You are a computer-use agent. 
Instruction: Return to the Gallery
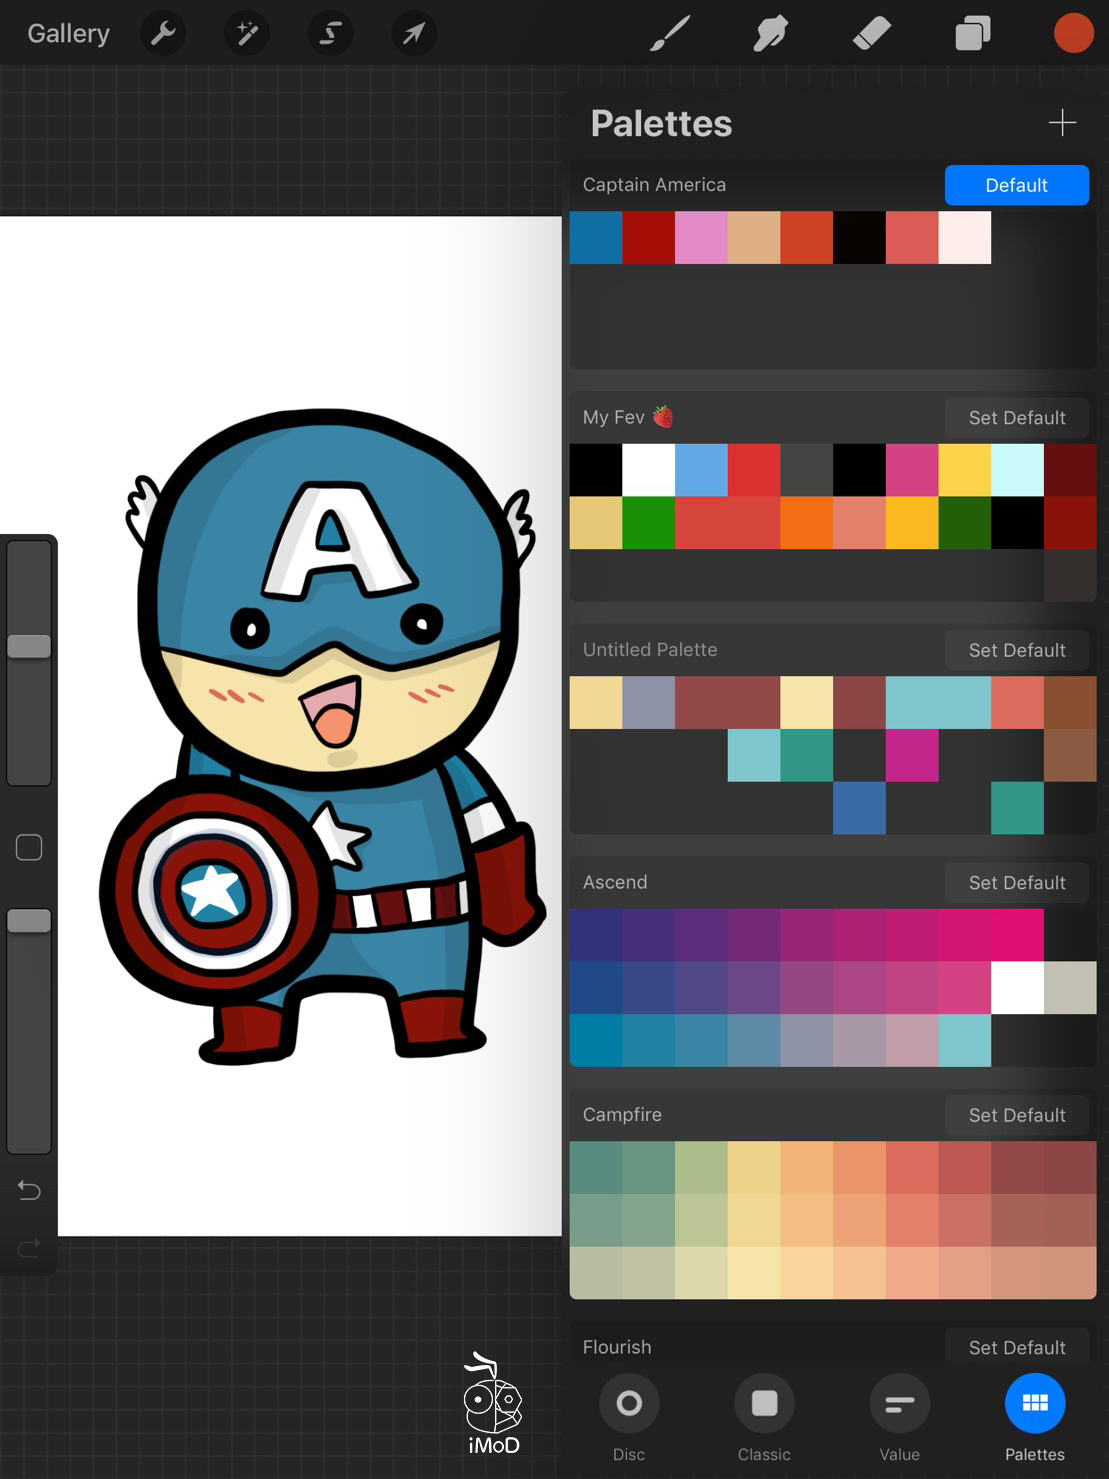(x=68, y=34)
